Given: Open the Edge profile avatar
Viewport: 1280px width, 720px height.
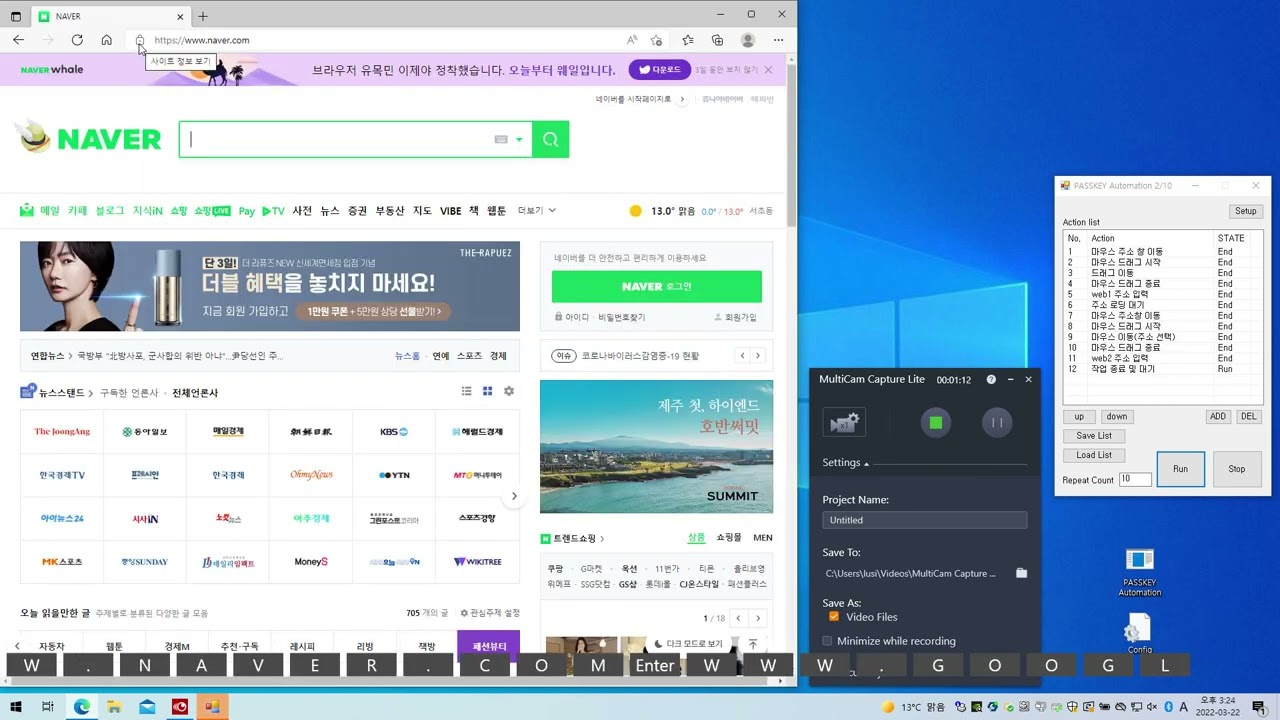Looking at the screenshot, I should (748, 40).
